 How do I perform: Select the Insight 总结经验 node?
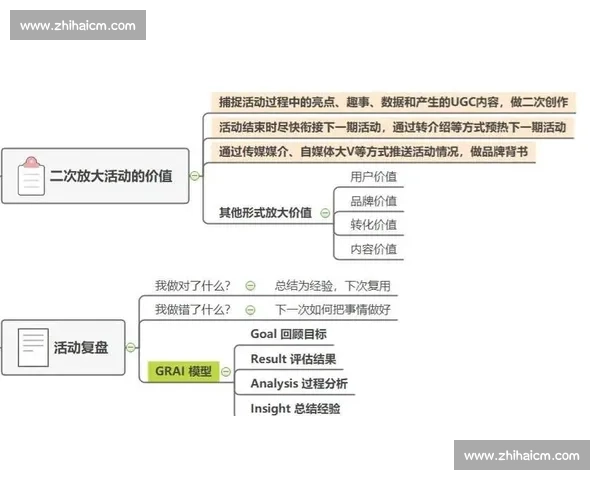pyautogui.click(x=295, y=408)
